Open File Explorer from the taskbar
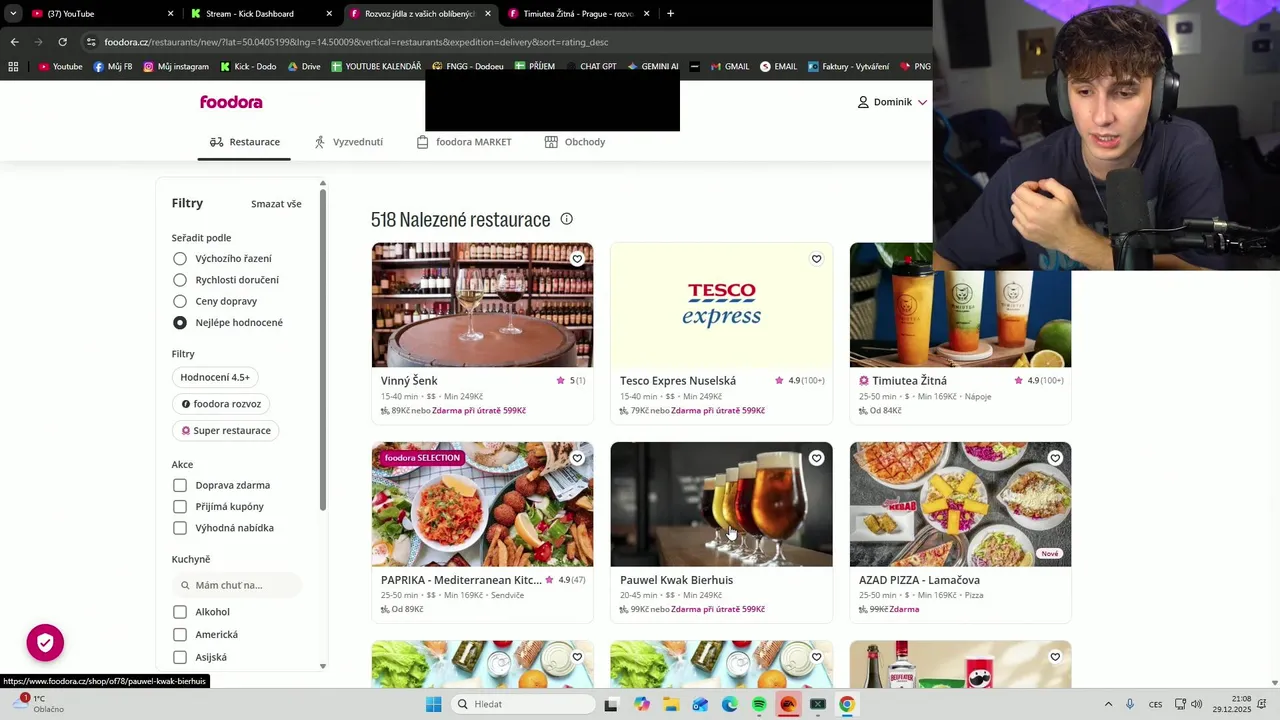 coord(671,704)
